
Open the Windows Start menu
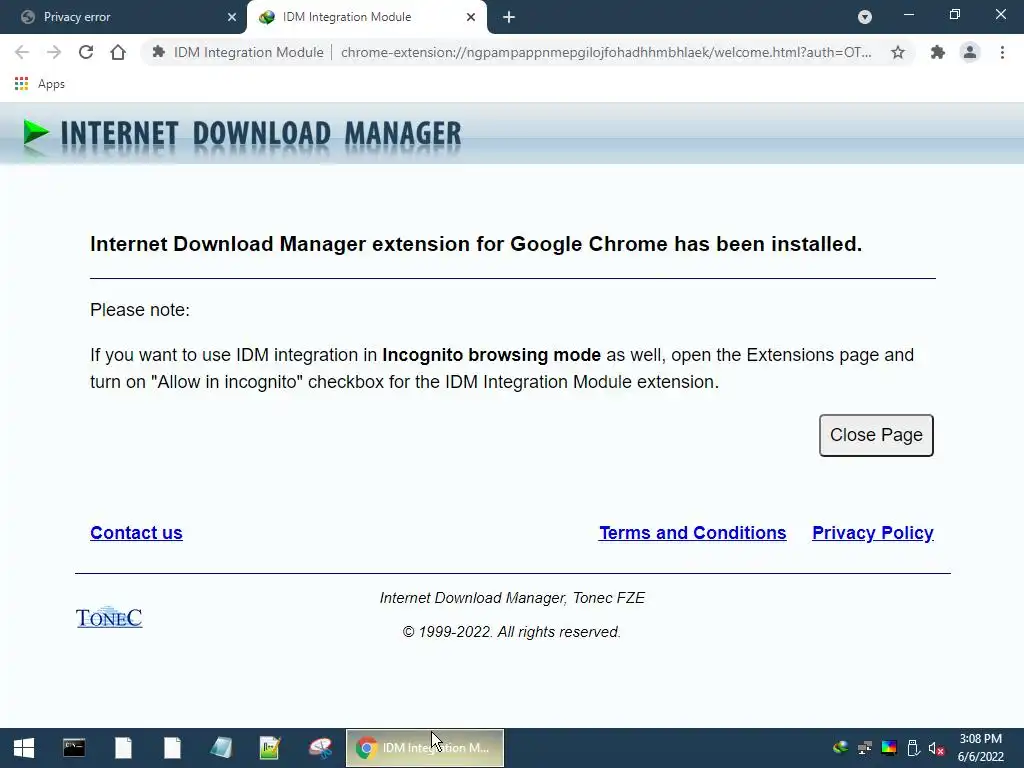pyautogui.click(x=24, y=748)
